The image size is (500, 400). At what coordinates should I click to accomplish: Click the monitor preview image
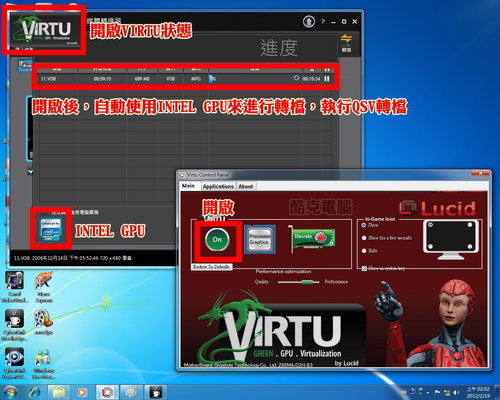pos(451,240)
